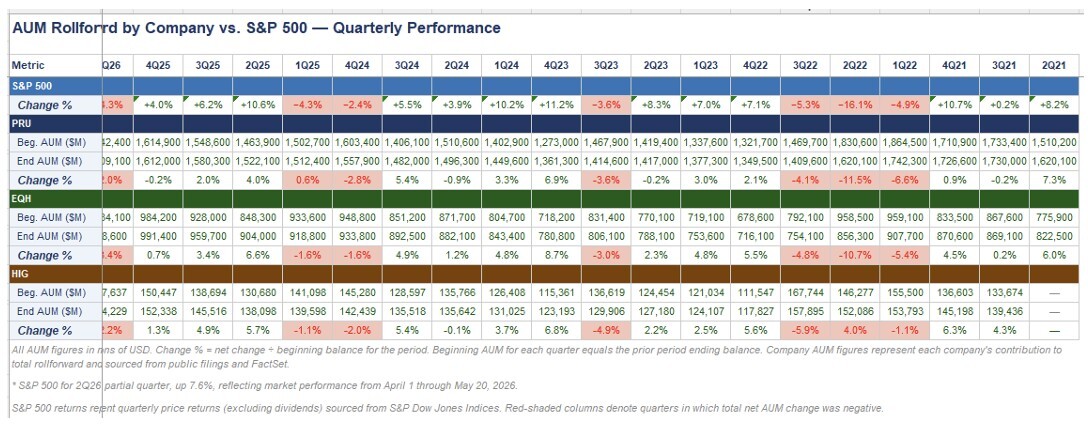The height and width of the screenshot is (431, 1088).
Task: Click the 4Q25 column header
Action: coord(158,65)
